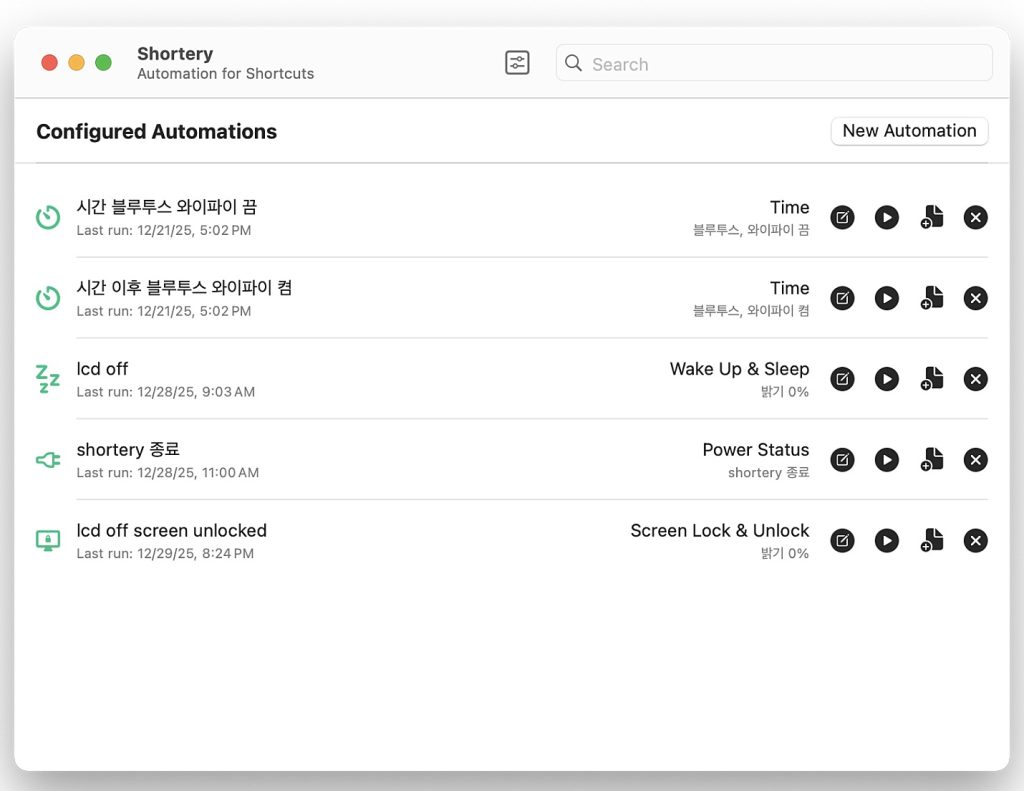Viewport: 1024px width, 791px height.
Task: Run the 시간 이후 블루투스 와이파이 켬 automation
Action: (x=887, y=298)
